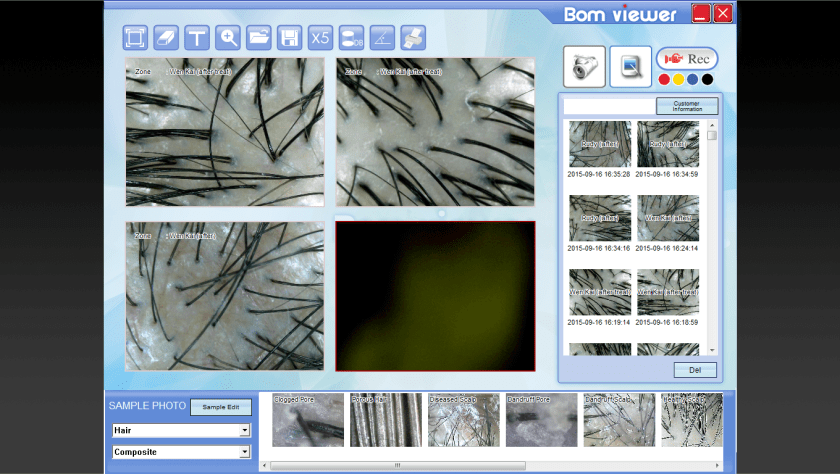The image size is (840, 474).
Task: Click the Customer Information button
Action: [687, 106]
